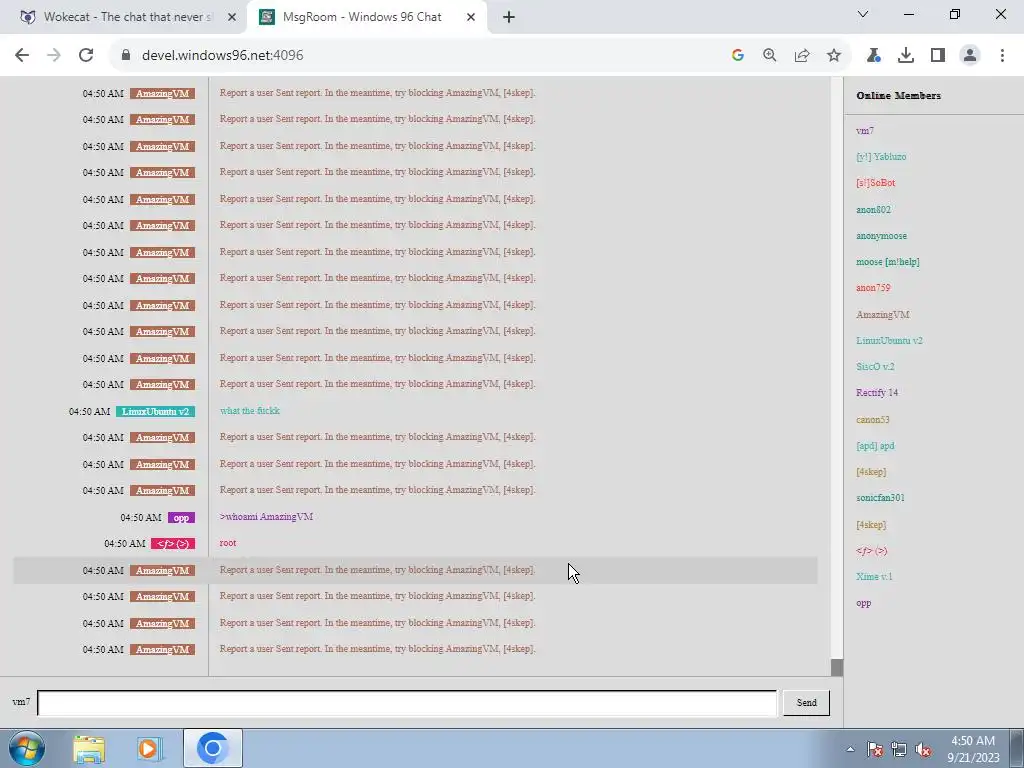Screen dimensions: 1024x768
Task: Open the taskbar clock showing 4:50 AM
Action: [x=973, y=749]
